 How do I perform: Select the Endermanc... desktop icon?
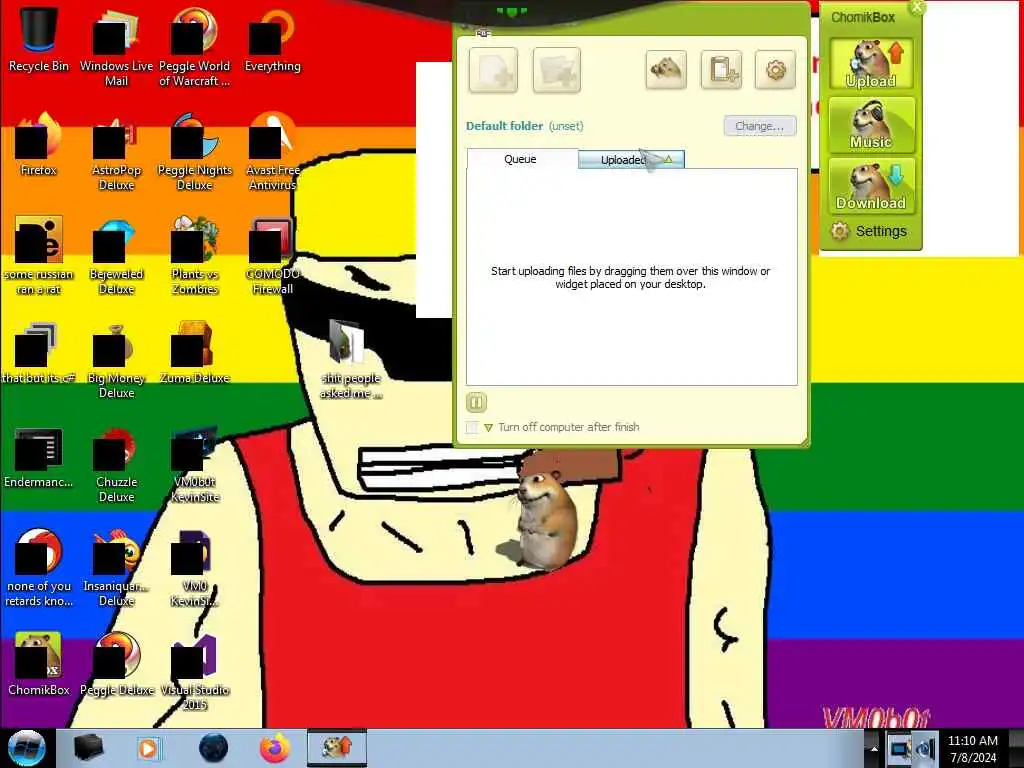(x=39, y=457)
